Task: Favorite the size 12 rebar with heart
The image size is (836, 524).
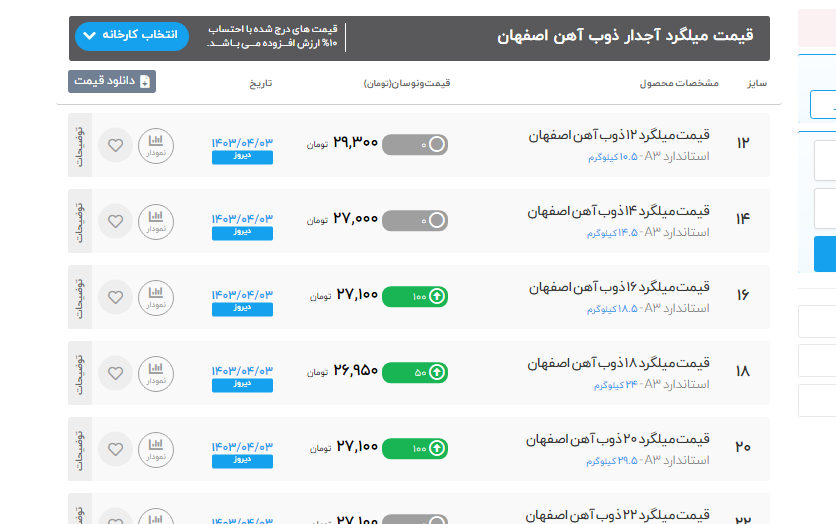Action: (x=115, y=146)
